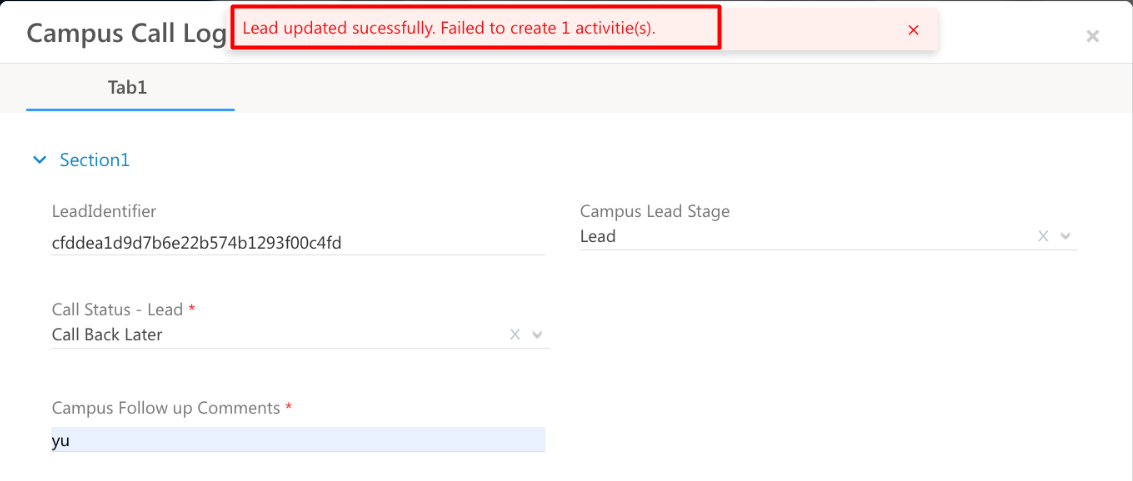The height and width of the screenshot is (481, 1133).
Task: Click the Section1 heading text
Action: [x=95, y=160]
